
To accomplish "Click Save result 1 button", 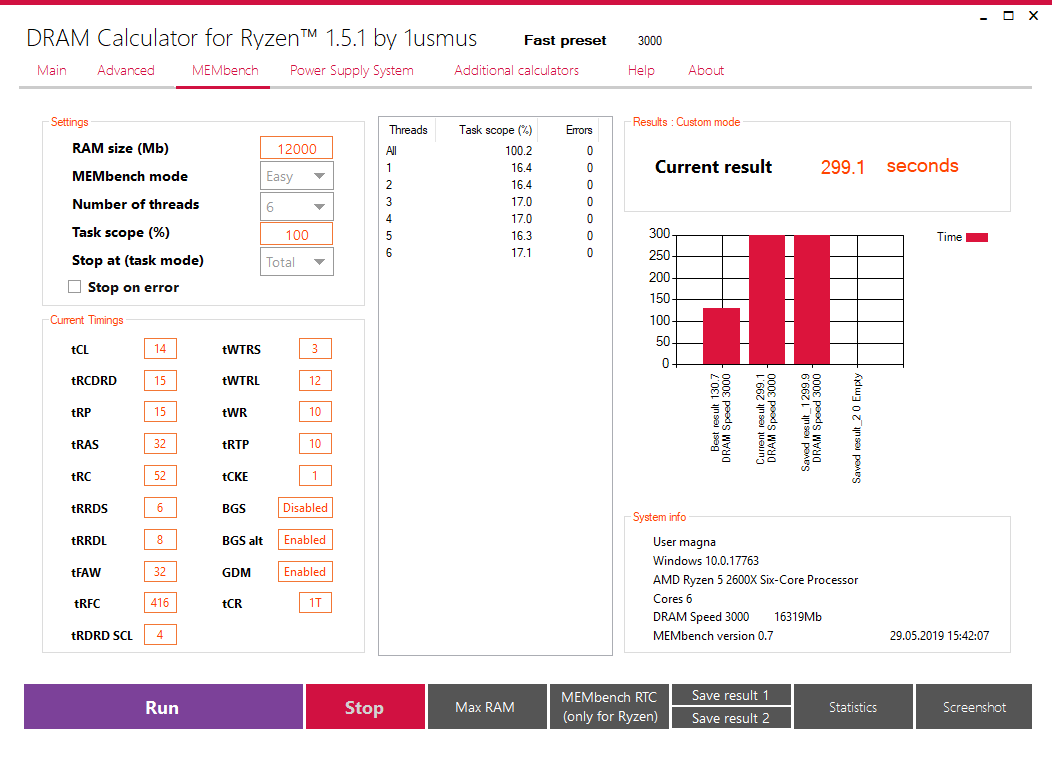I will click(731, 695).
